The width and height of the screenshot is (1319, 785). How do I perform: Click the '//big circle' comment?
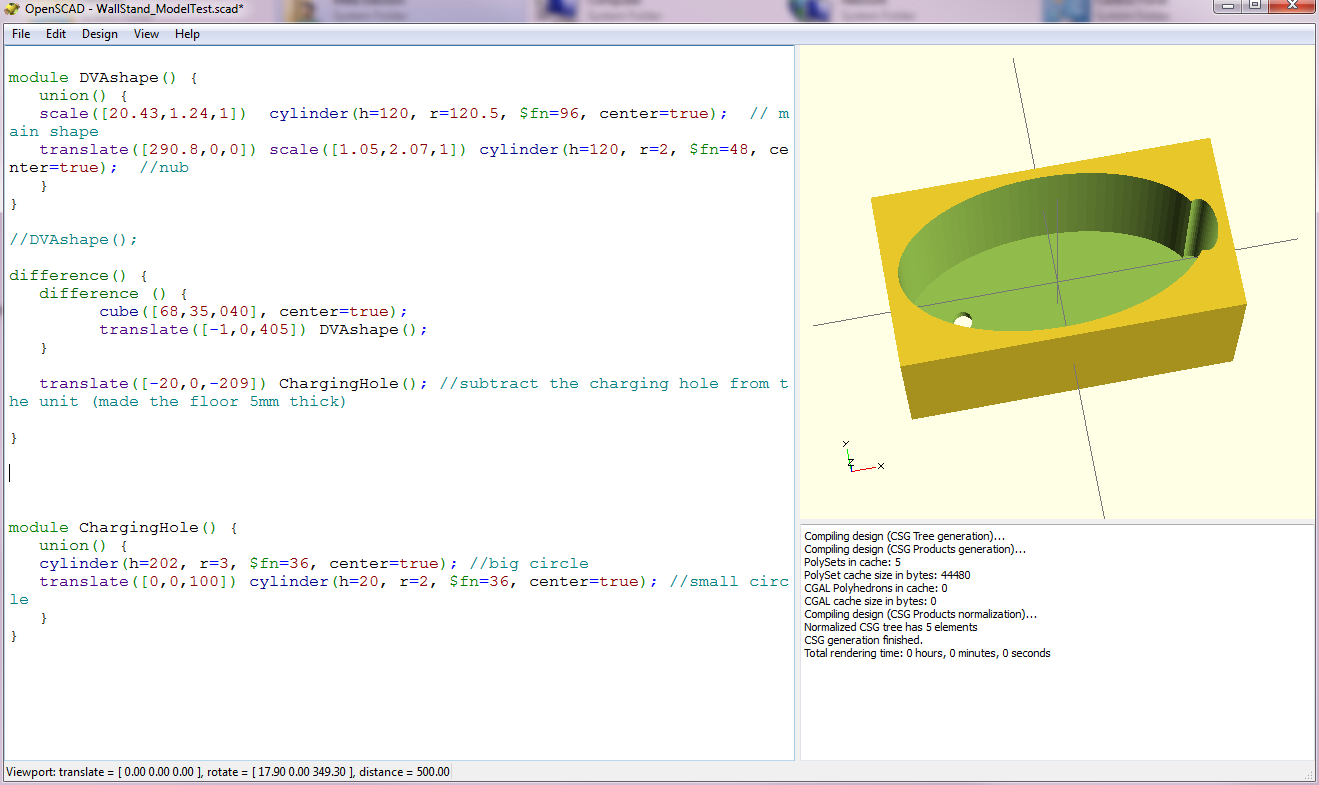click(x=529, y=563)
